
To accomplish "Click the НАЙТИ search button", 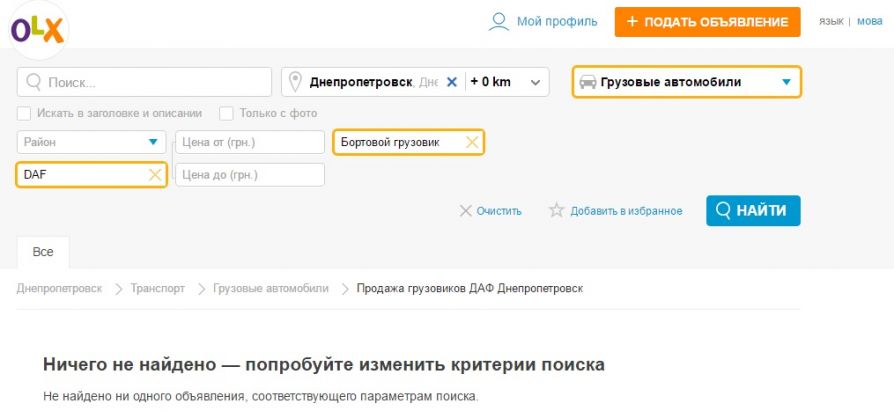I will [753, 211].
